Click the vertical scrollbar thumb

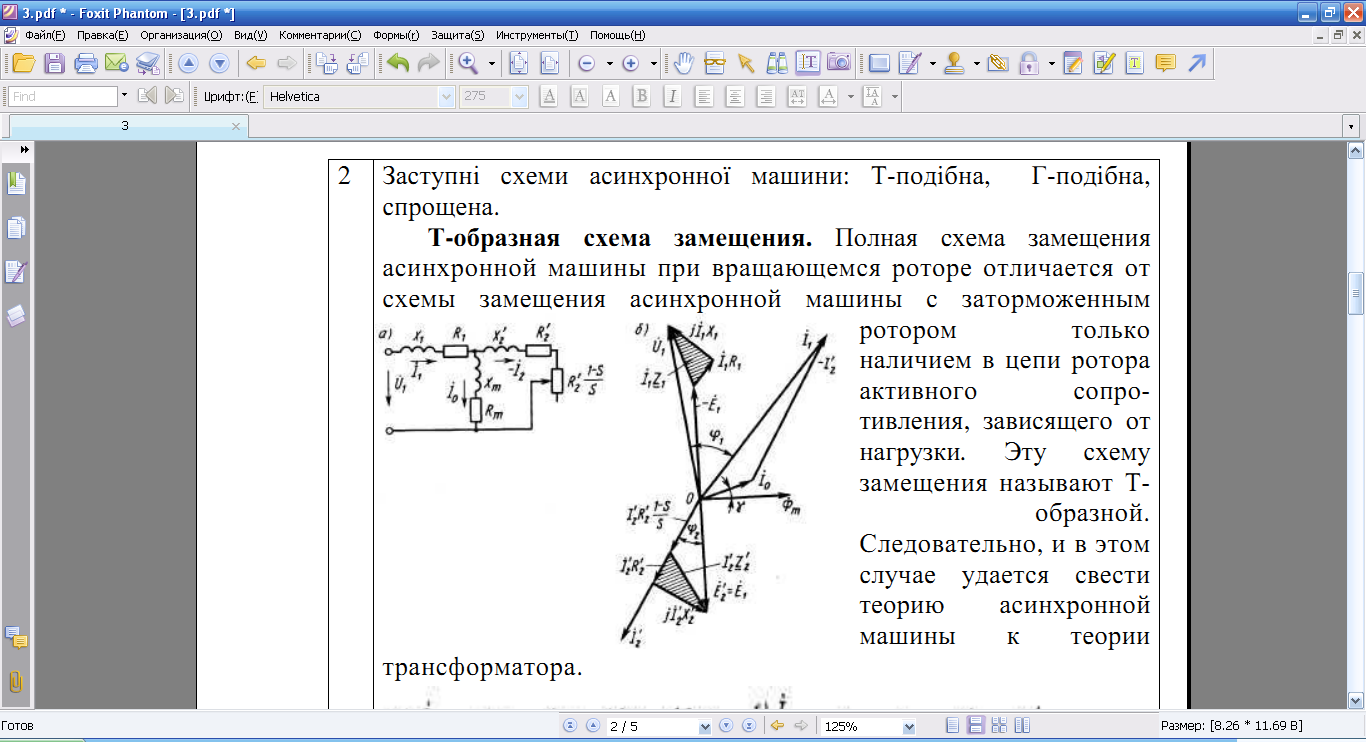tap(1356, 293)
